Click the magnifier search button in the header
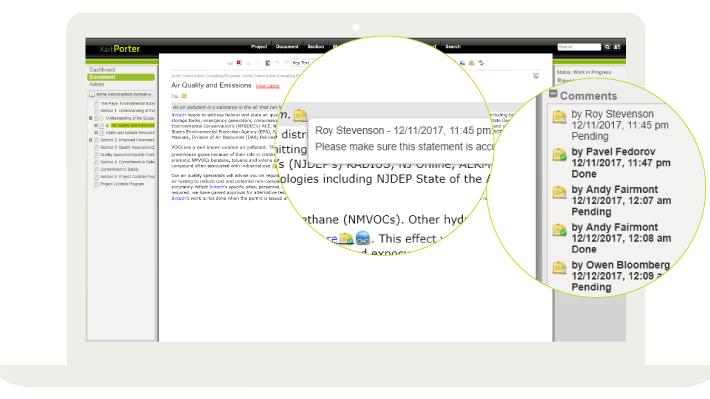 click(x=608, y=47)
